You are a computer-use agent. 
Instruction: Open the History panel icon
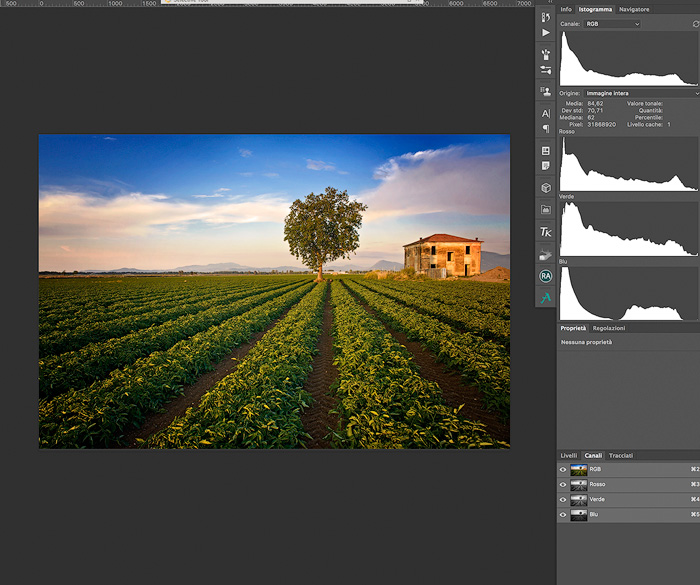click(546, 17)
